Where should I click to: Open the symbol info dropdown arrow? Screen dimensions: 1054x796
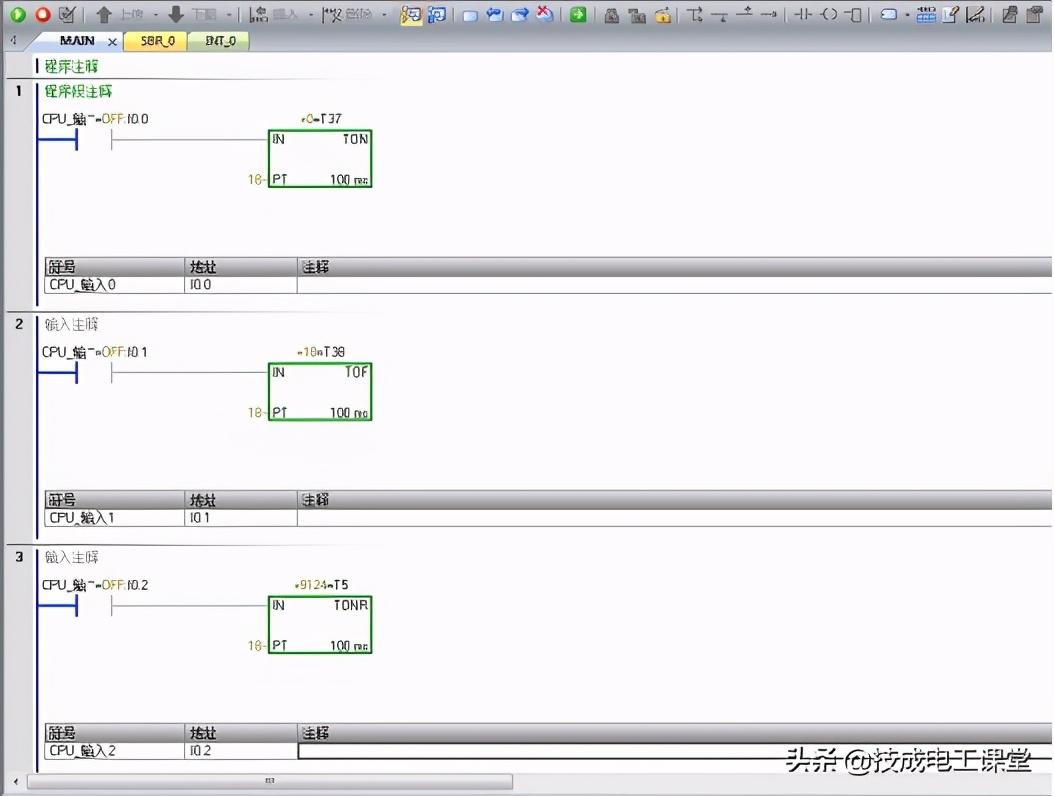point(907,14)
